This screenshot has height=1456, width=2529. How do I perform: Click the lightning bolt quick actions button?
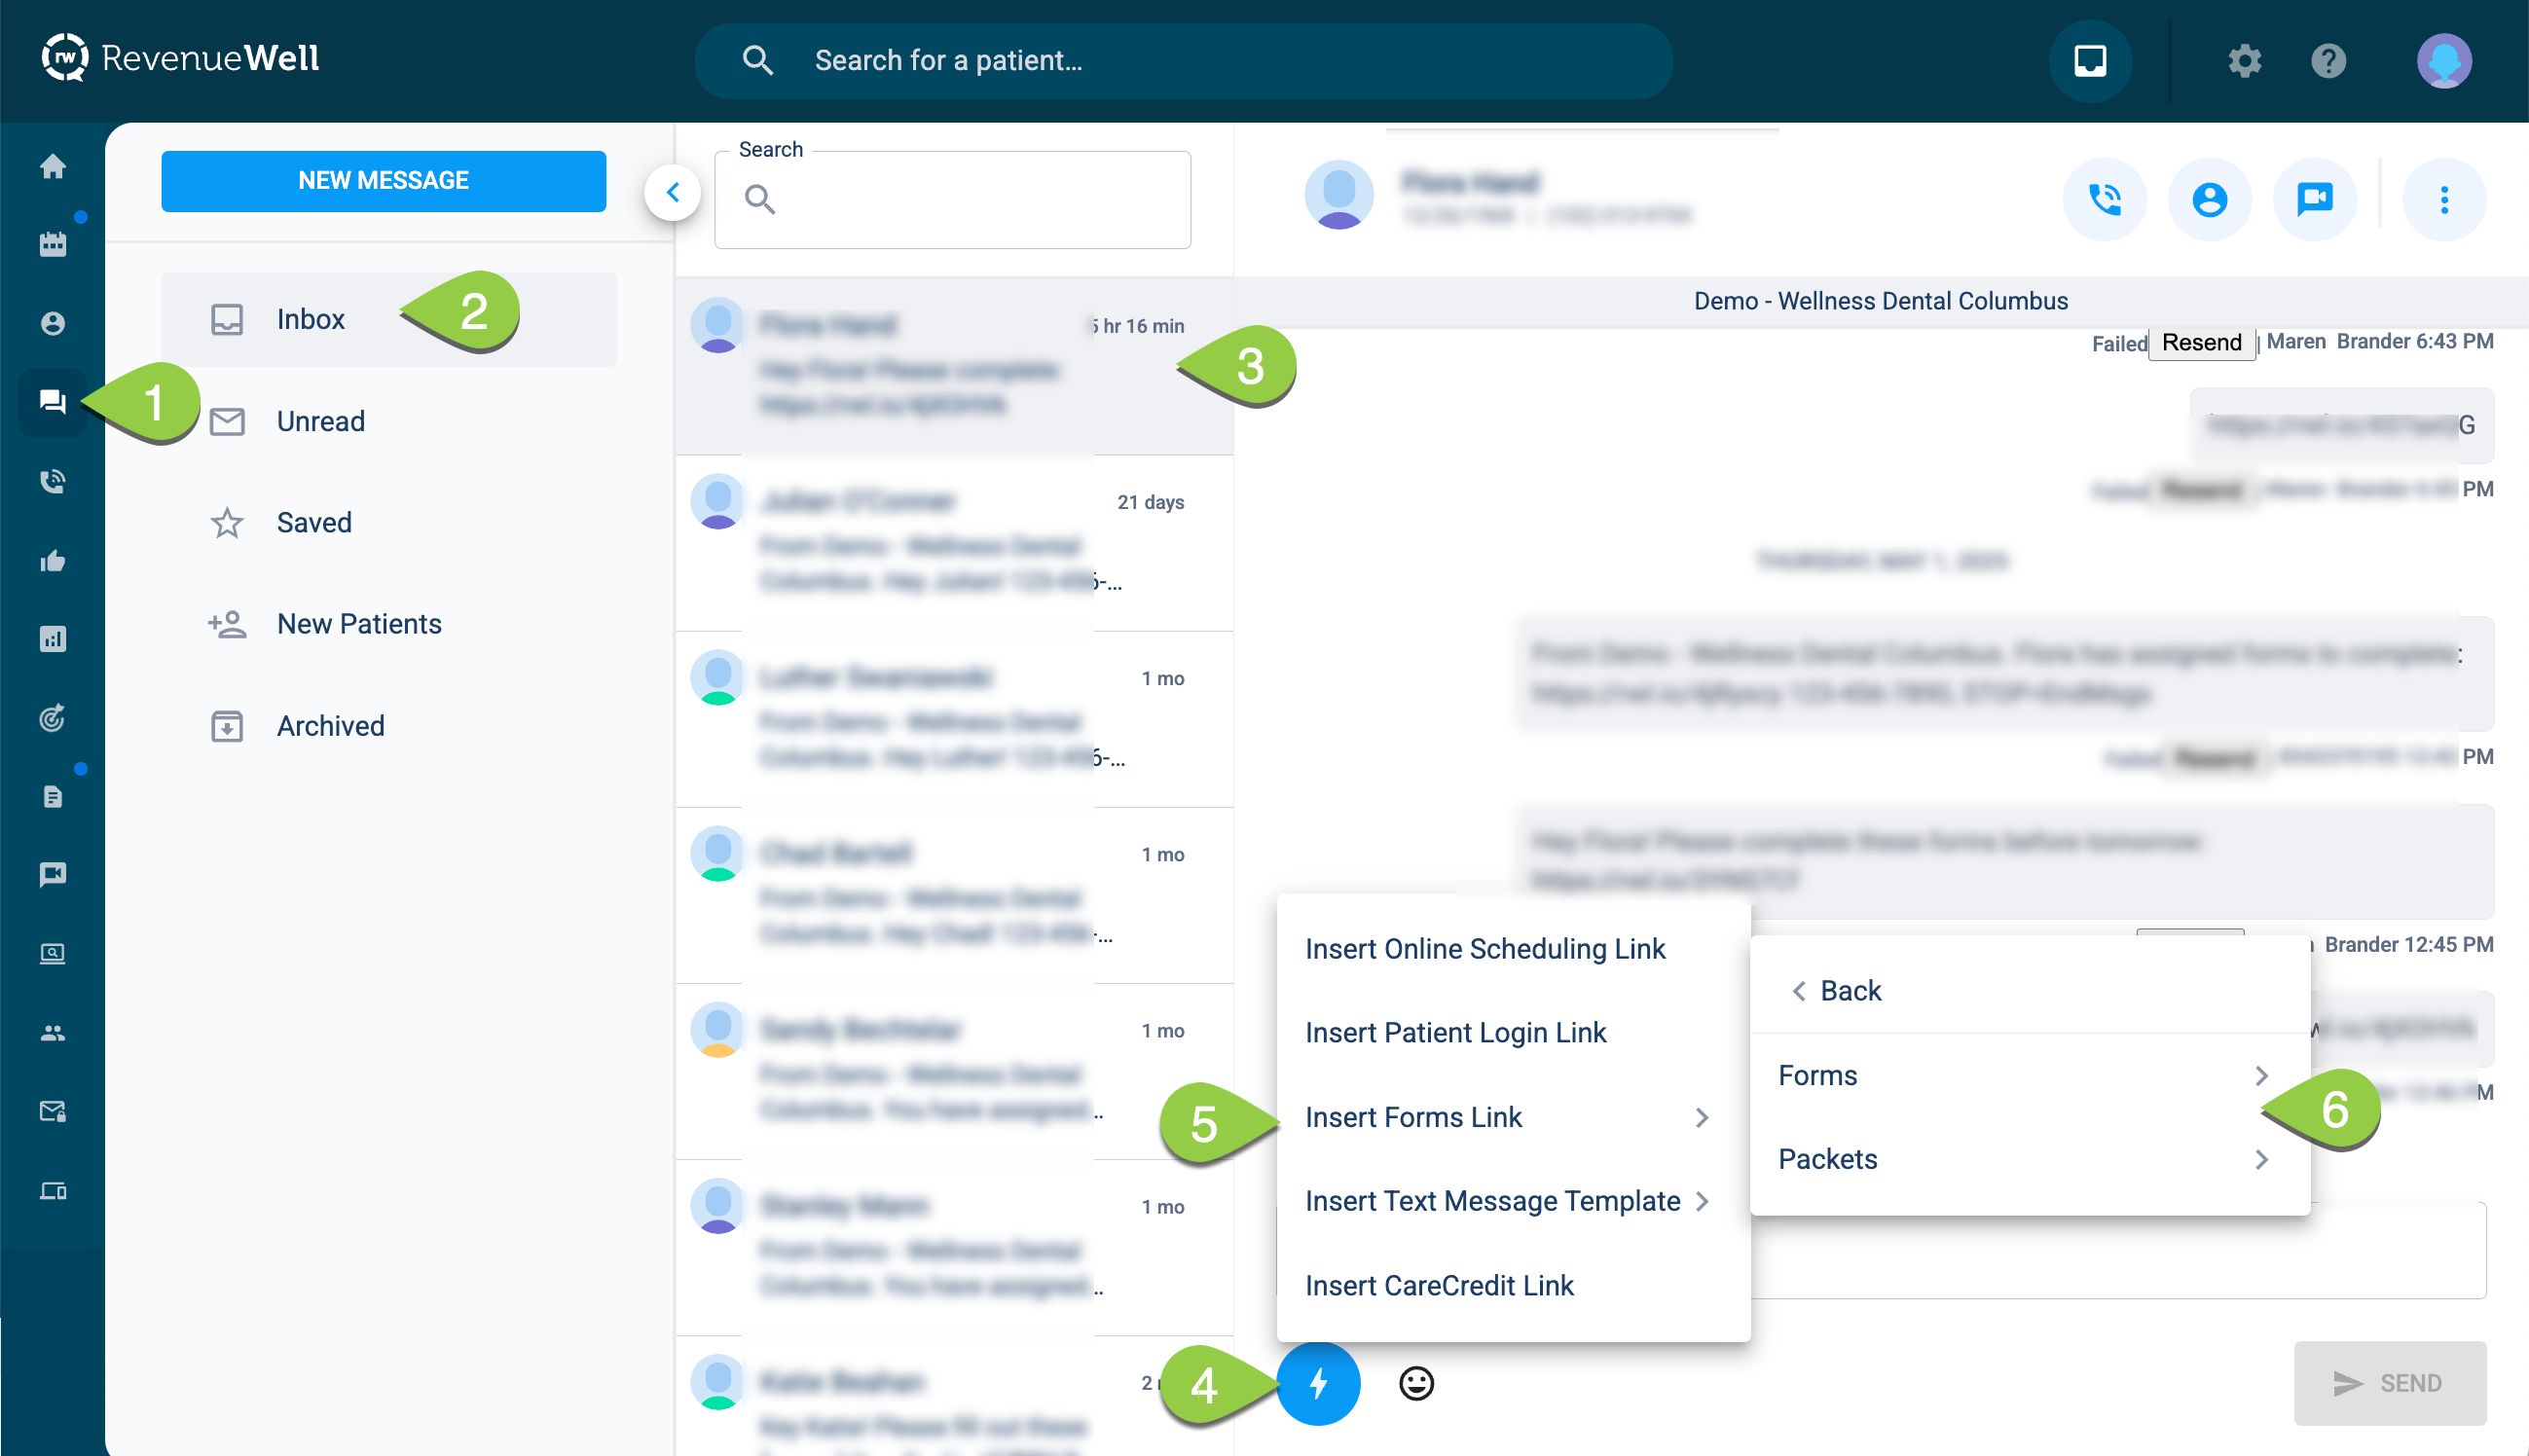point(1318,1383)
